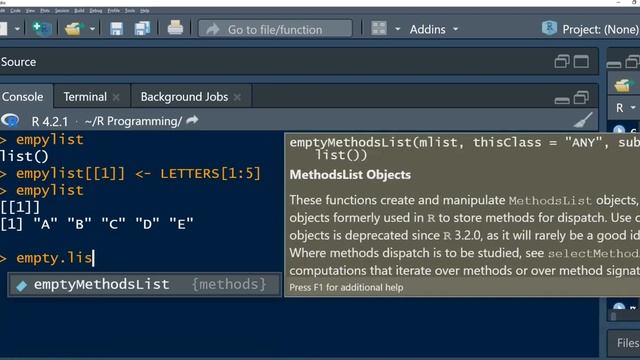Image resolution: width=640 pixels, height=360 pixels.
Task: Open the panes layout dropdown arrow
Action: point(397,29)
